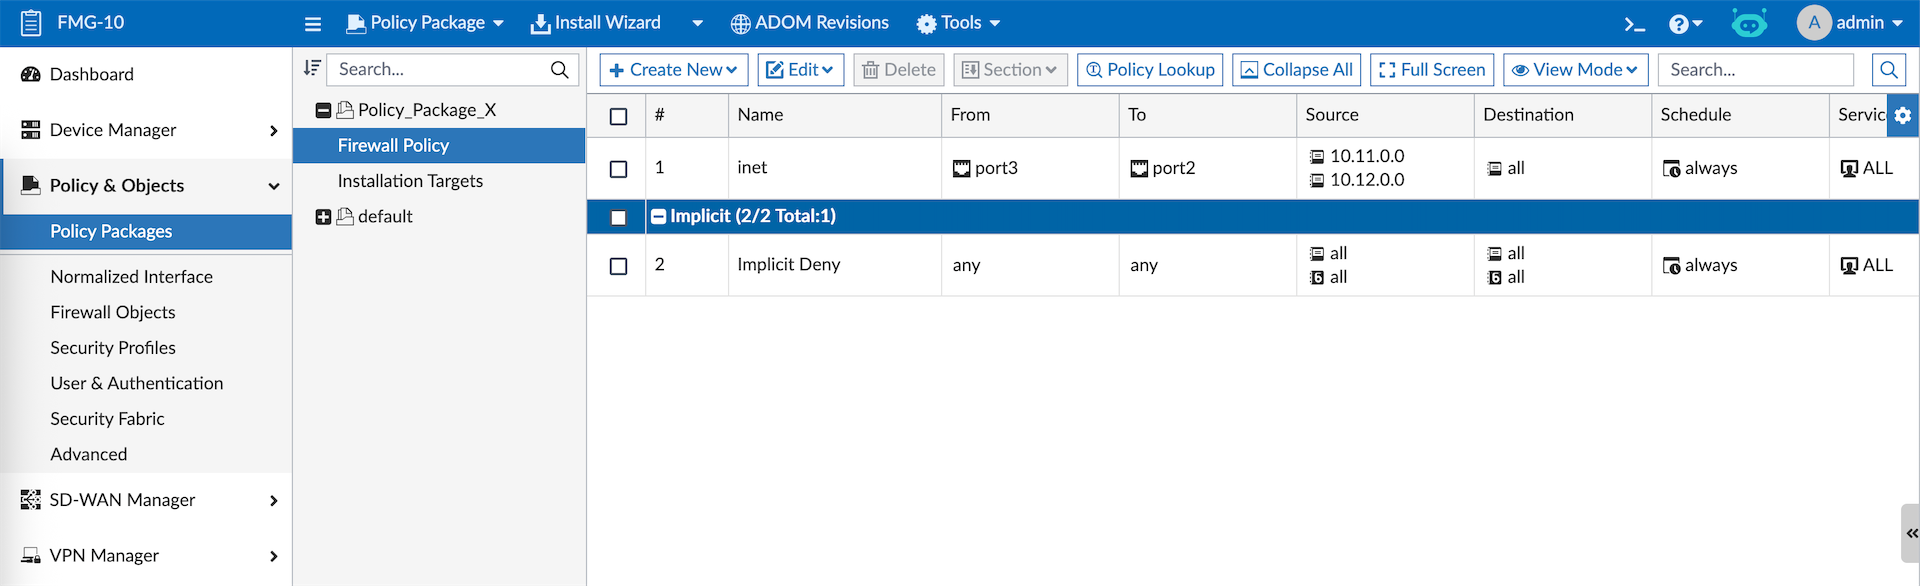This screenshot has height=586, width=1920.
Task: Click the help question mark icon
Action: click(x=1684, y=24)
